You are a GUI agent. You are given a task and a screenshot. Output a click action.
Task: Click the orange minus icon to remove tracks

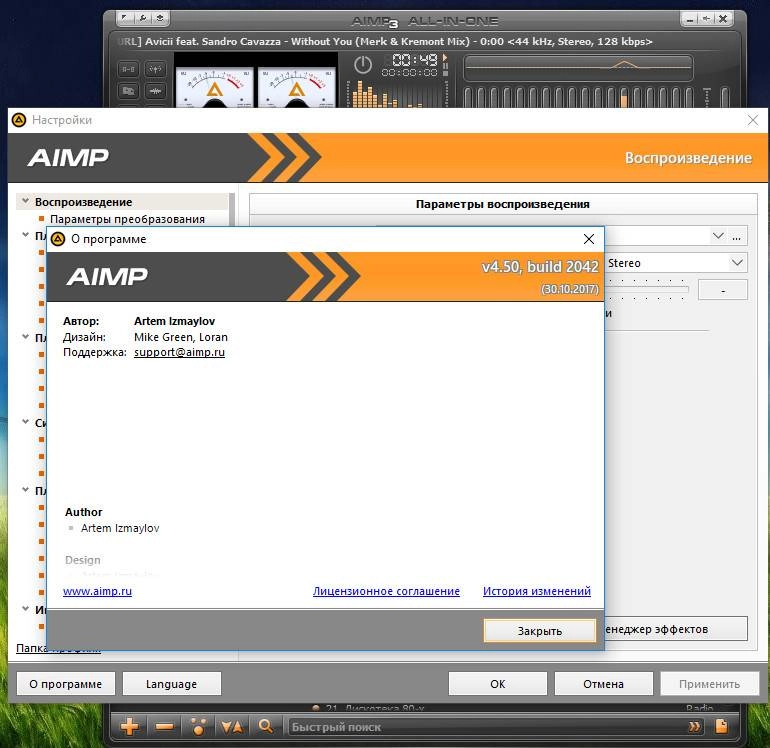coord(165,726)
